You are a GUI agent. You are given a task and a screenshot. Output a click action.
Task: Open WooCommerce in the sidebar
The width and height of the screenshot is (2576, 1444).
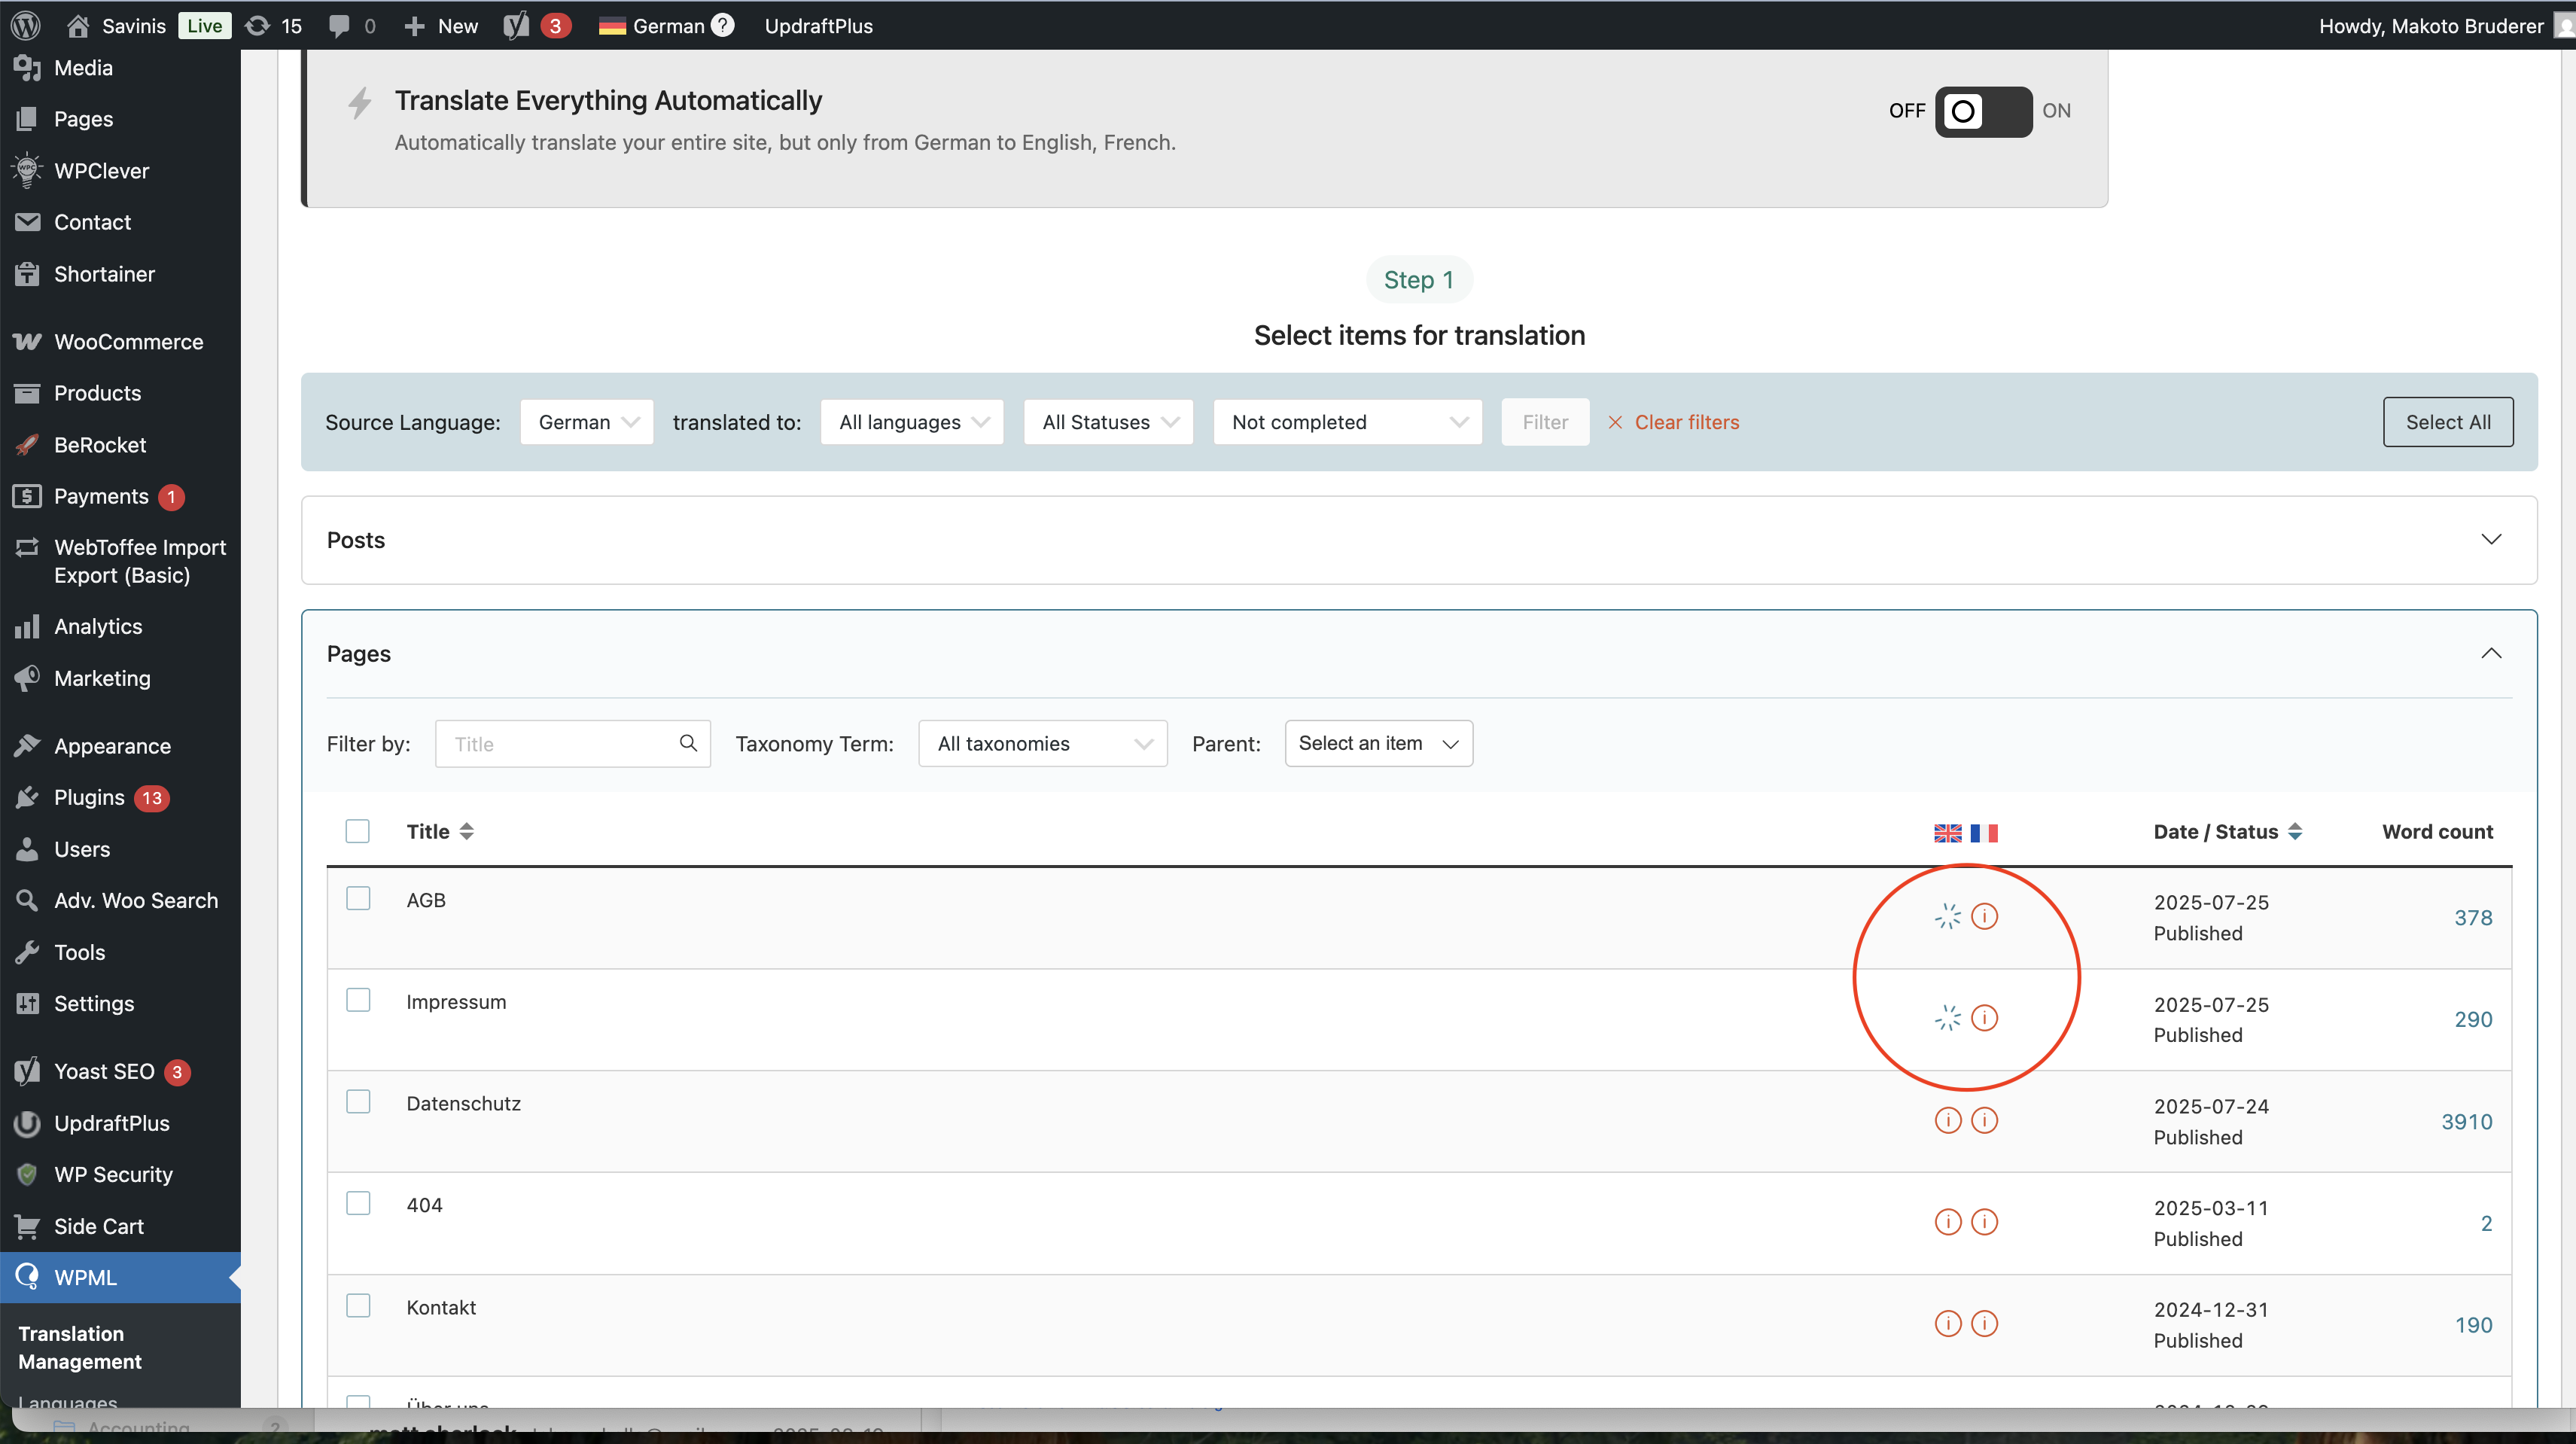click(120, 342)
